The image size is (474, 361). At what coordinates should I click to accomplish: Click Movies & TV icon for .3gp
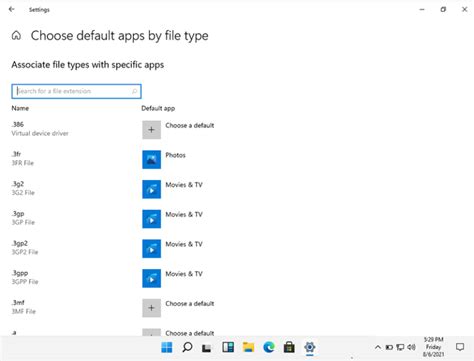[x=151, y=219]
